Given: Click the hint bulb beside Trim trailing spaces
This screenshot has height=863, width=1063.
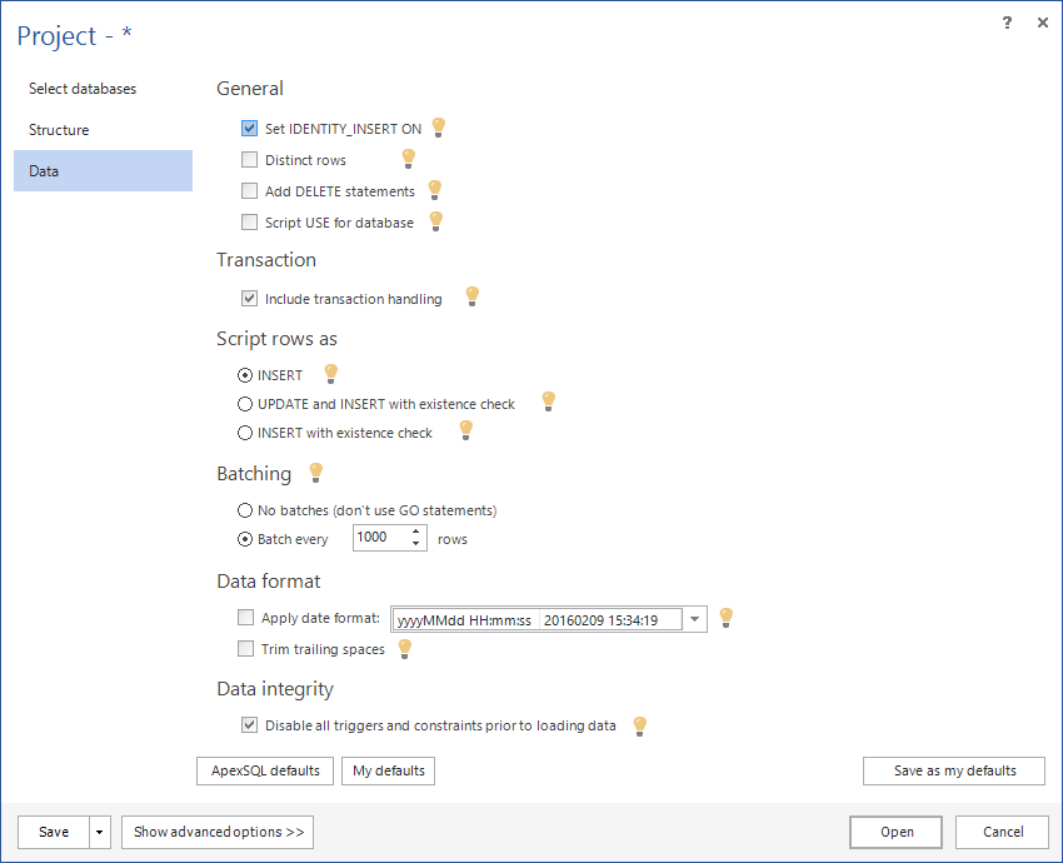Looking at the screenshot, I should (x=405, y=648).
